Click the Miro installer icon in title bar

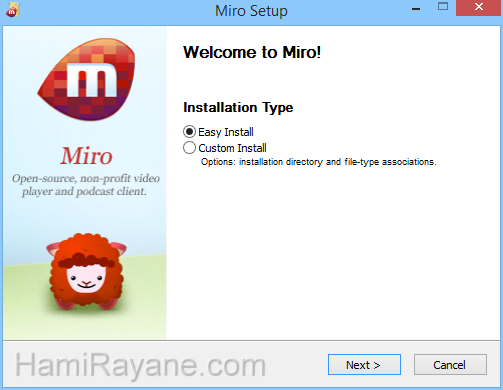[x=13, y=10]
